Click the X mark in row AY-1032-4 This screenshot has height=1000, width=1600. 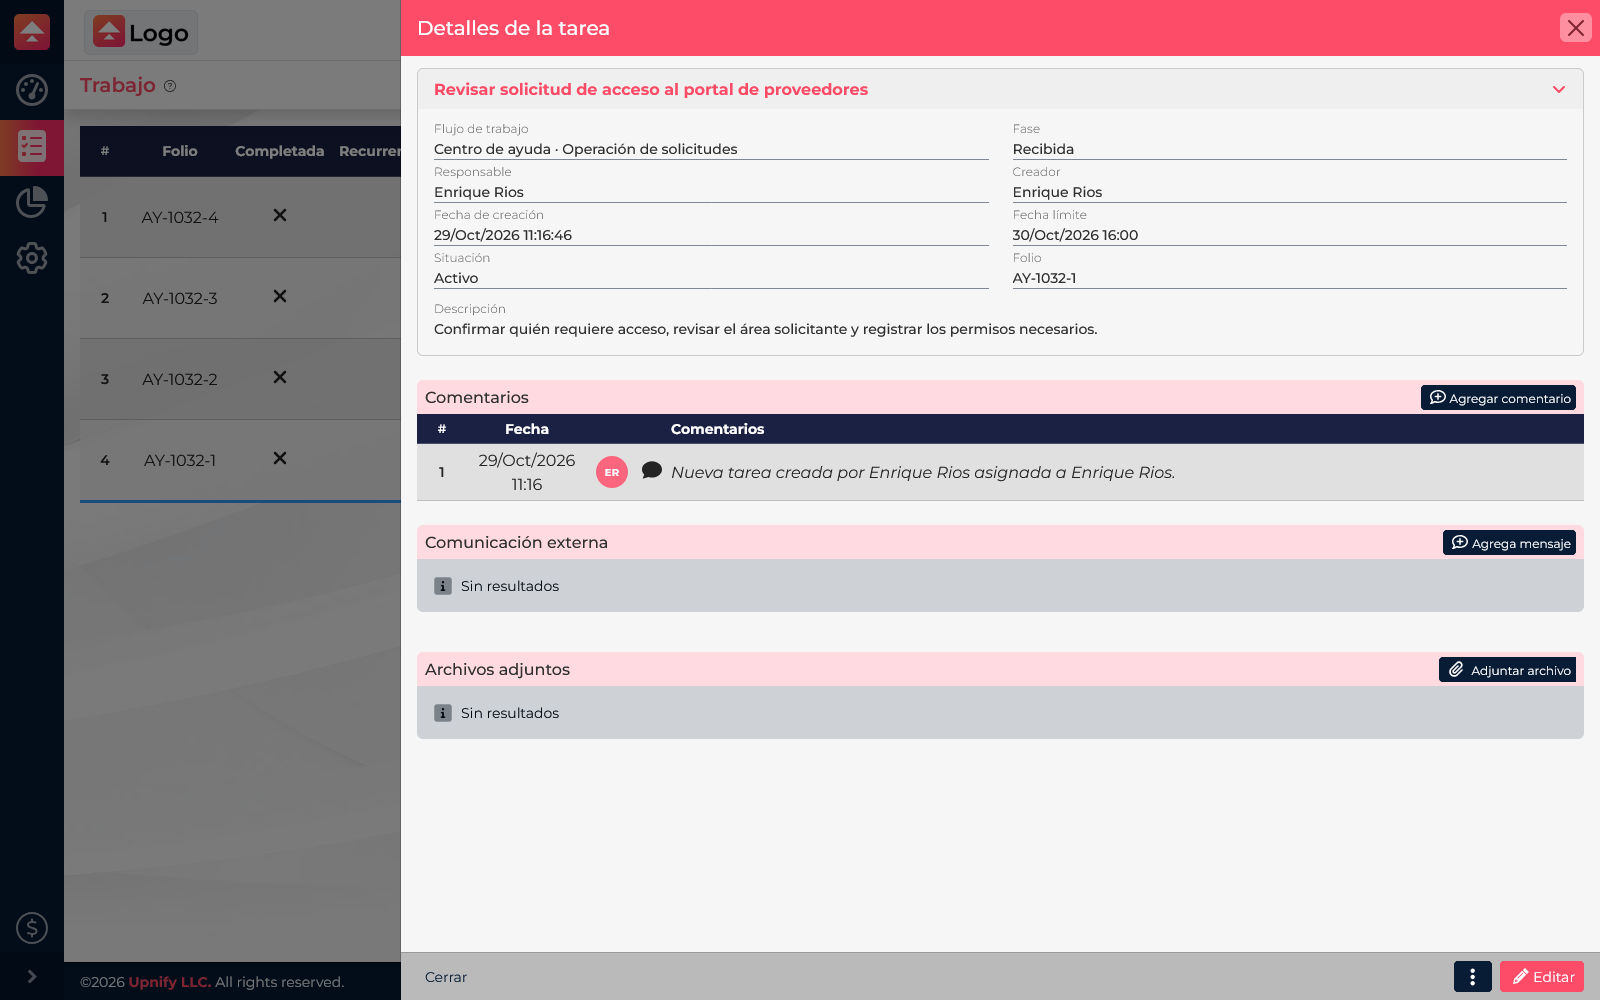click(x=280, y=215)
